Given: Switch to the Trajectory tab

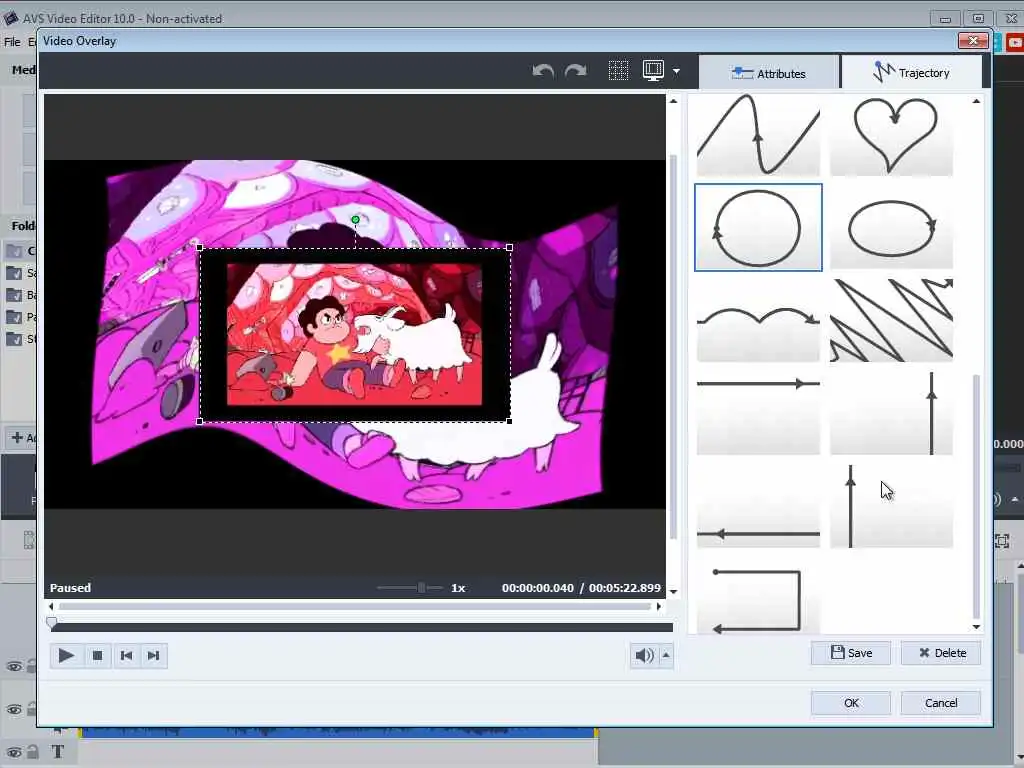Looking at the screenshot, I should click(x=912, y=72).
